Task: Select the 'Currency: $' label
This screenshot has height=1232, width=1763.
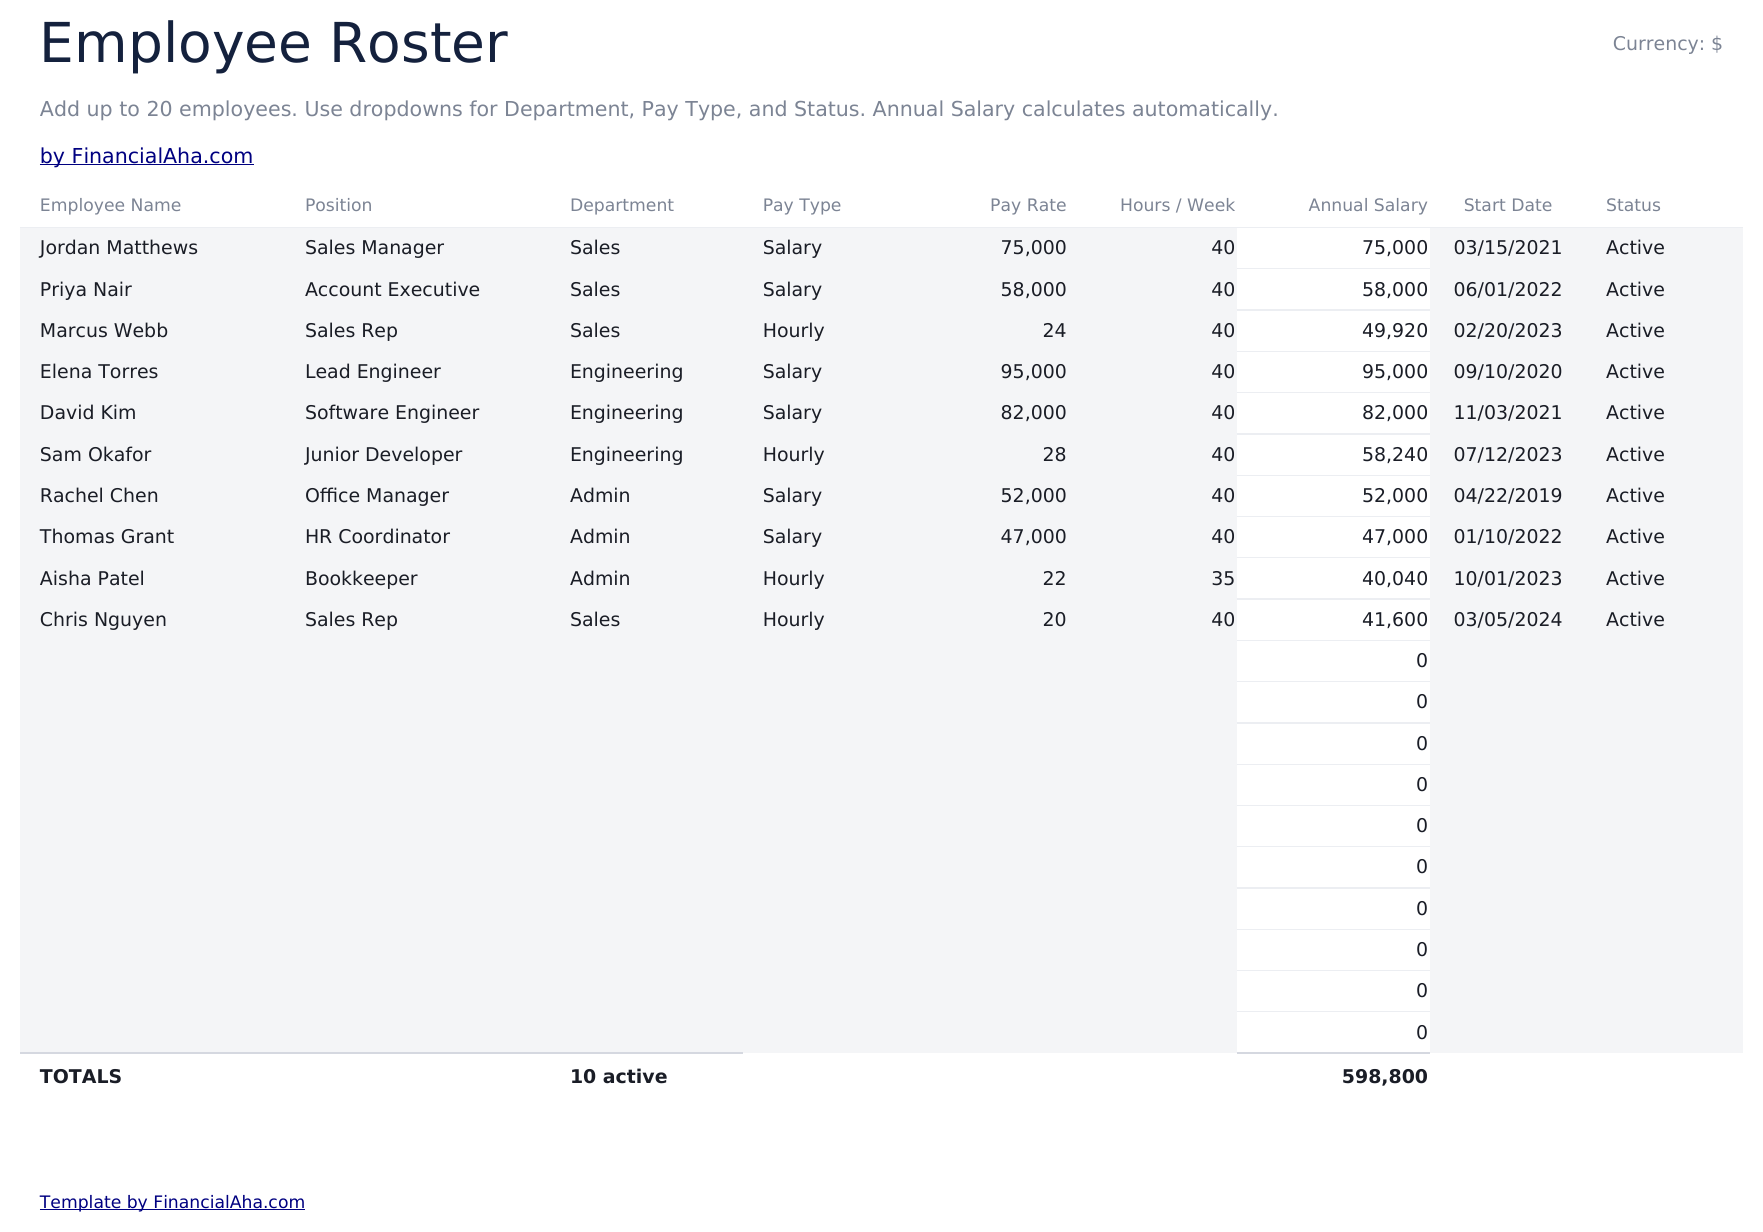Action: (1667, 44)
